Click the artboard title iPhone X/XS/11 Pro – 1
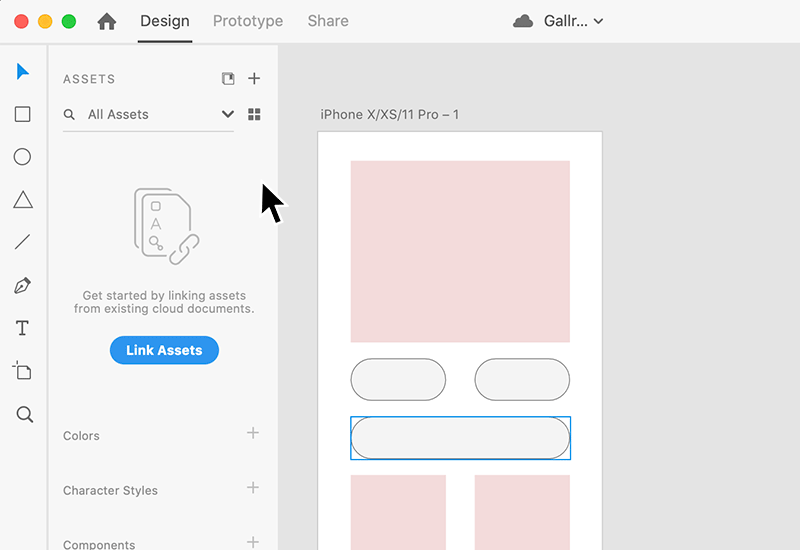 click(390, 115)
